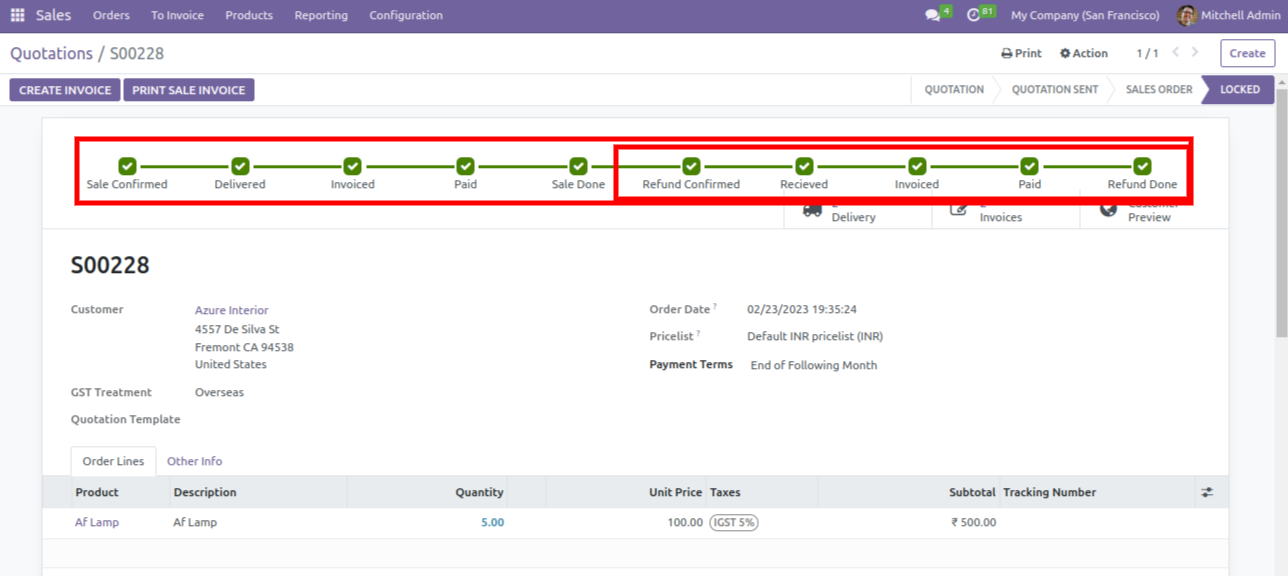Open the Print dropdown
Viewport: 1288px width, 576px height.
click(1021, 53)
